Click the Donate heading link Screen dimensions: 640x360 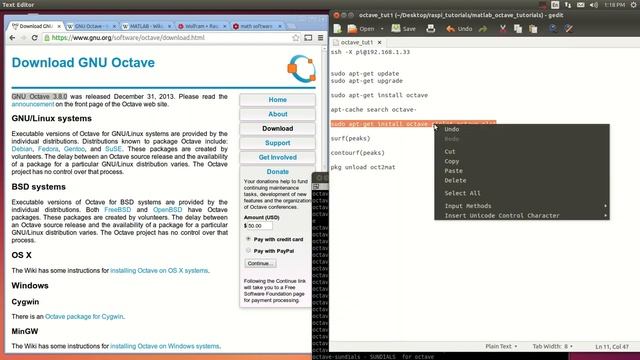click(278, 171)
